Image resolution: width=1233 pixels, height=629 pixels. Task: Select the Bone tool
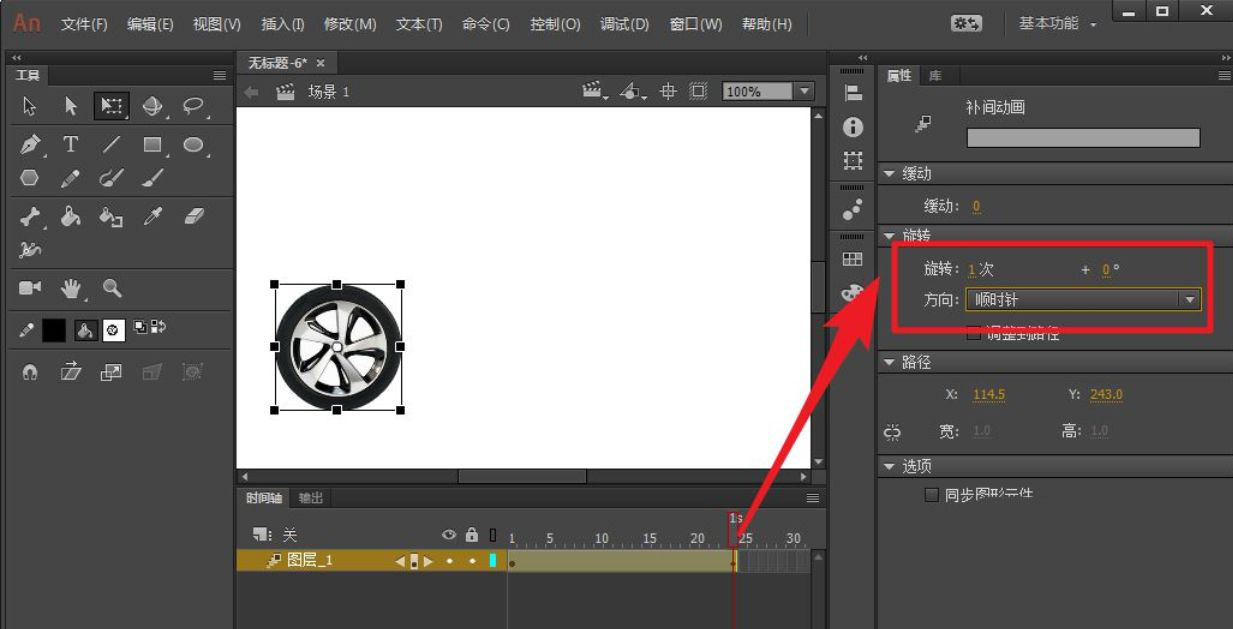pyautogui.click(x=30, y=216)
